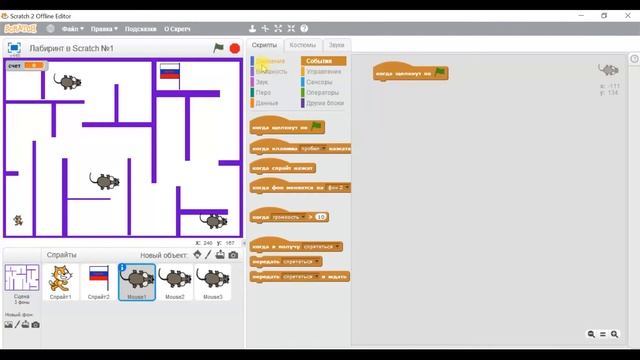Select the Duplicate stamp tool

pyautogui.click(x=252, y=29)
